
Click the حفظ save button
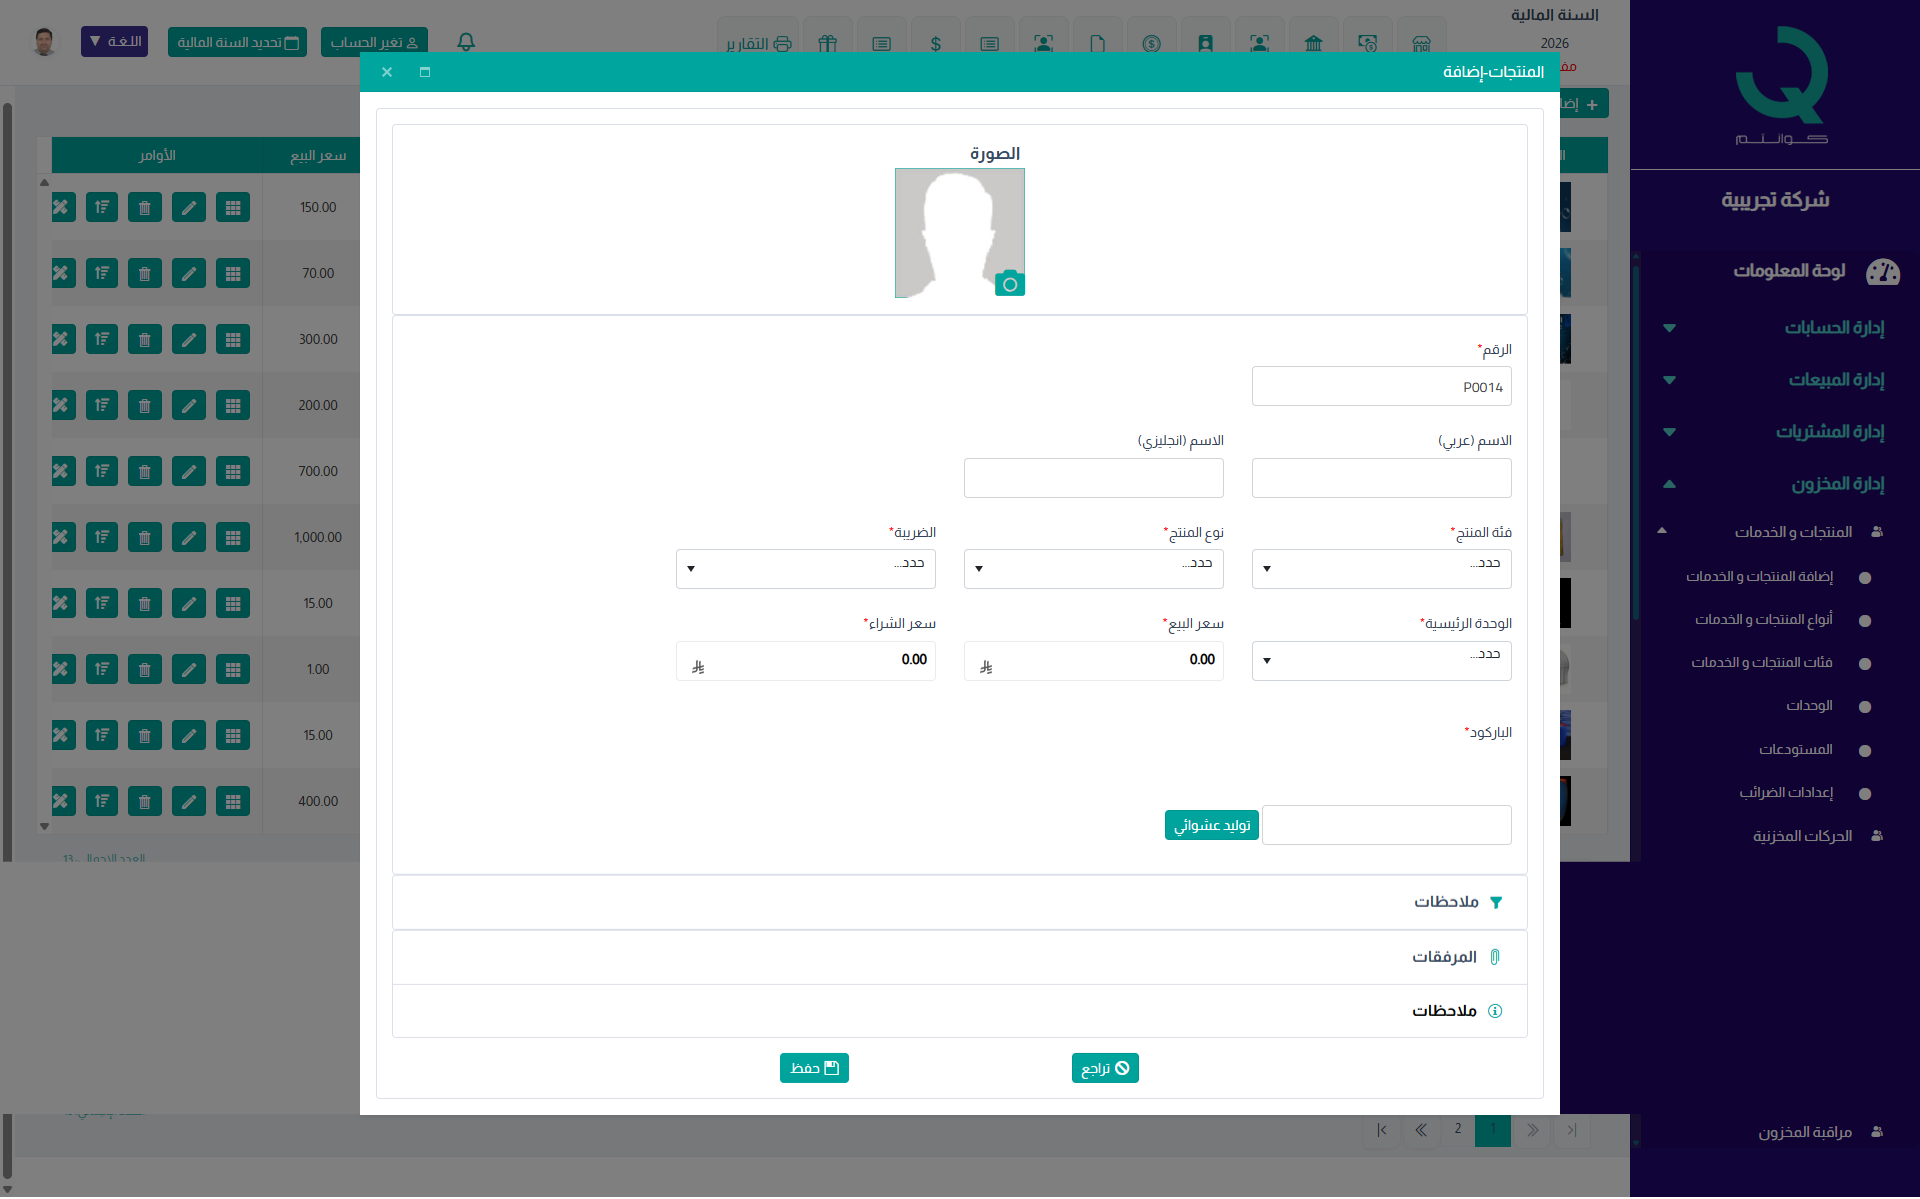(814, 1068)
